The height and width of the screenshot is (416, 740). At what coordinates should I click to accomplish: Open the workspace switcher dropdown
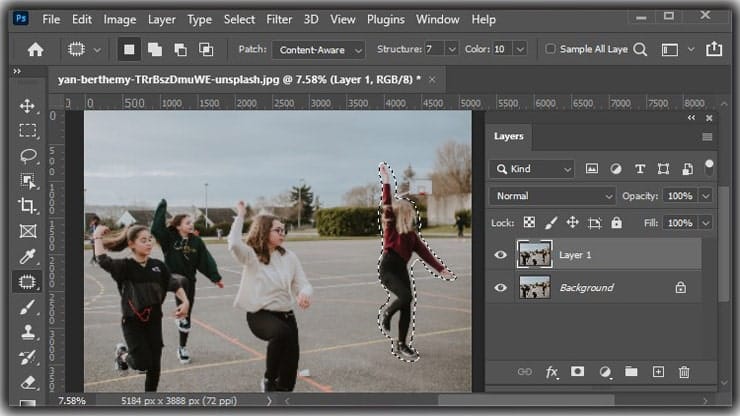point(691,49)
